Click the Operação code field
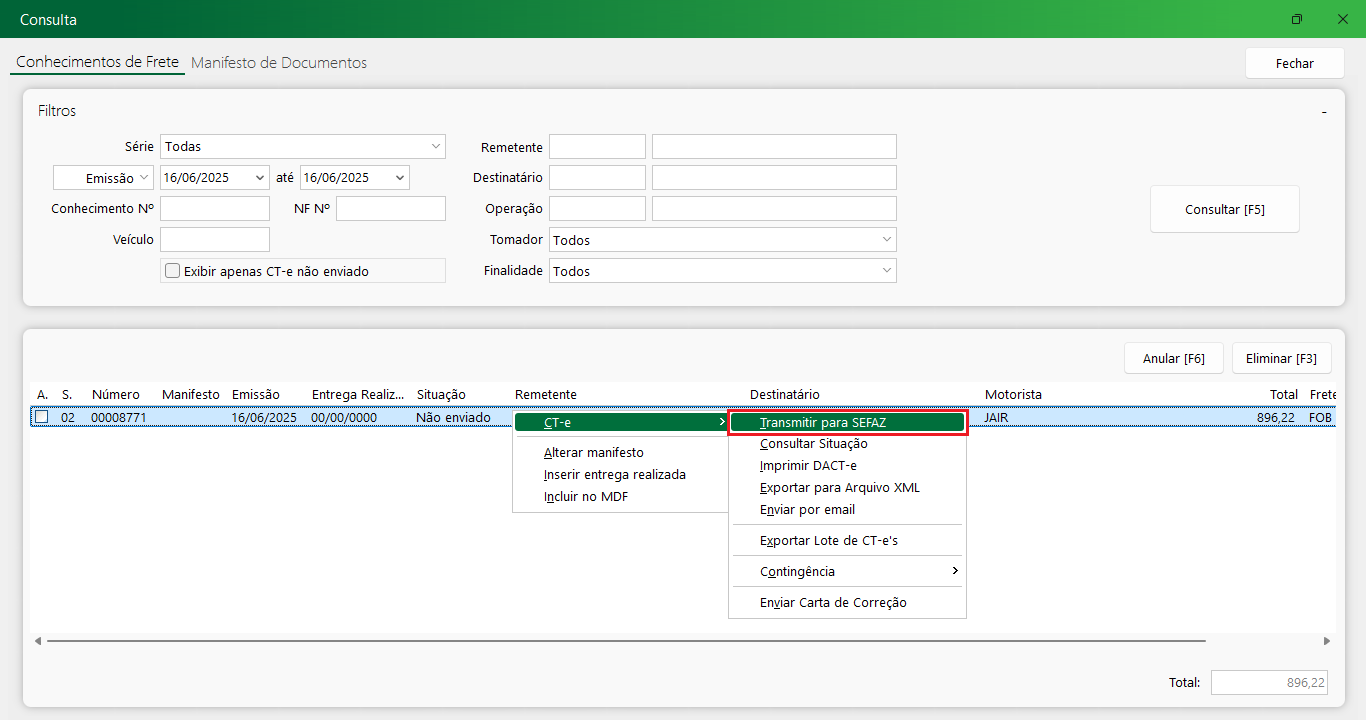This screenshot has height=720, width=1366. (x=597, y=209)
